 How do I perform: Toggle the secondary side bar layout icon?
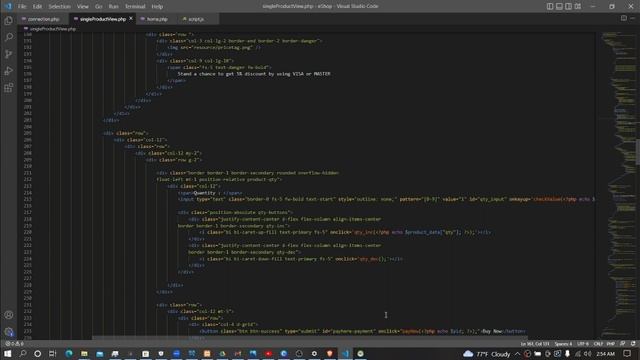point(569,6)
